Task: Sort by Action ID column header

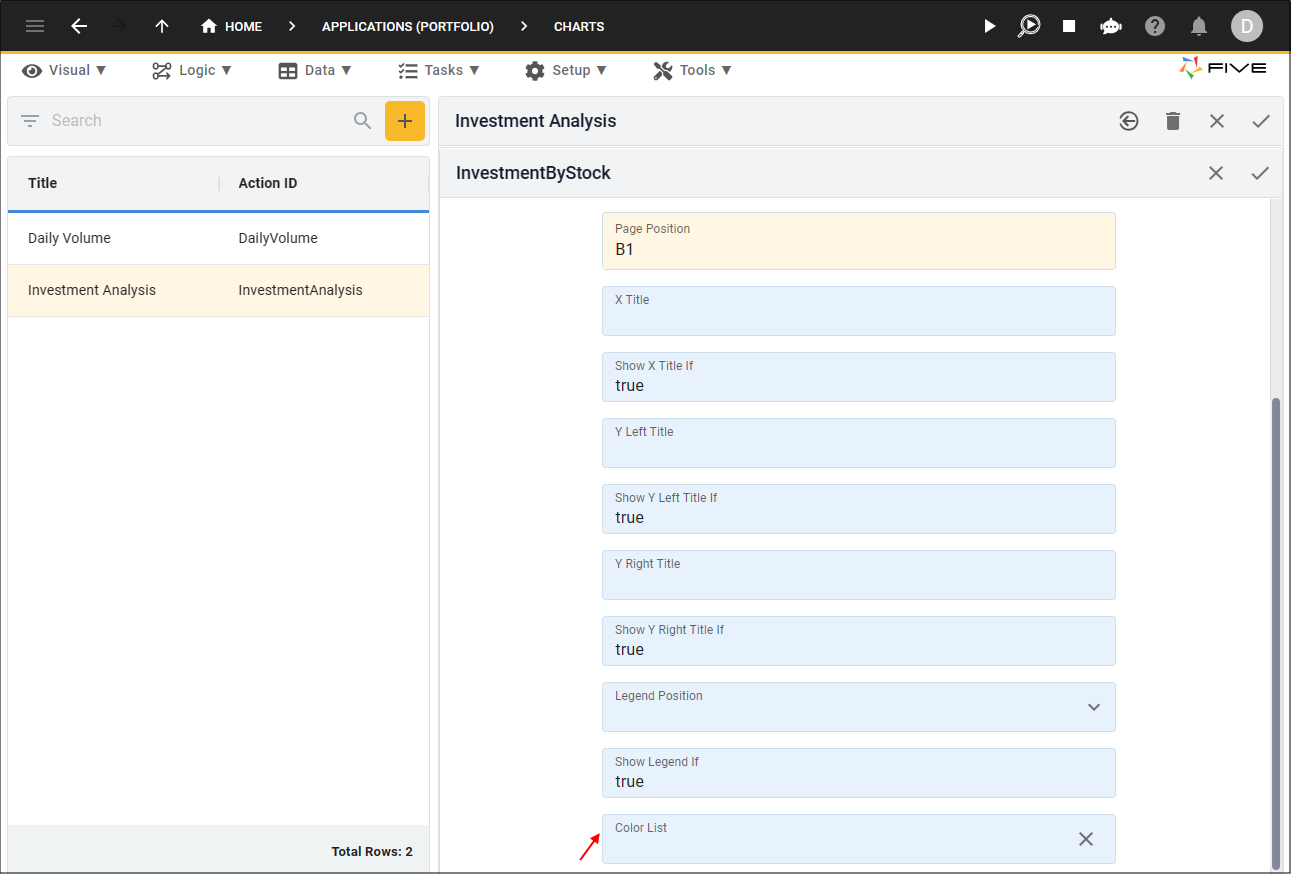Action: point(268,183)
